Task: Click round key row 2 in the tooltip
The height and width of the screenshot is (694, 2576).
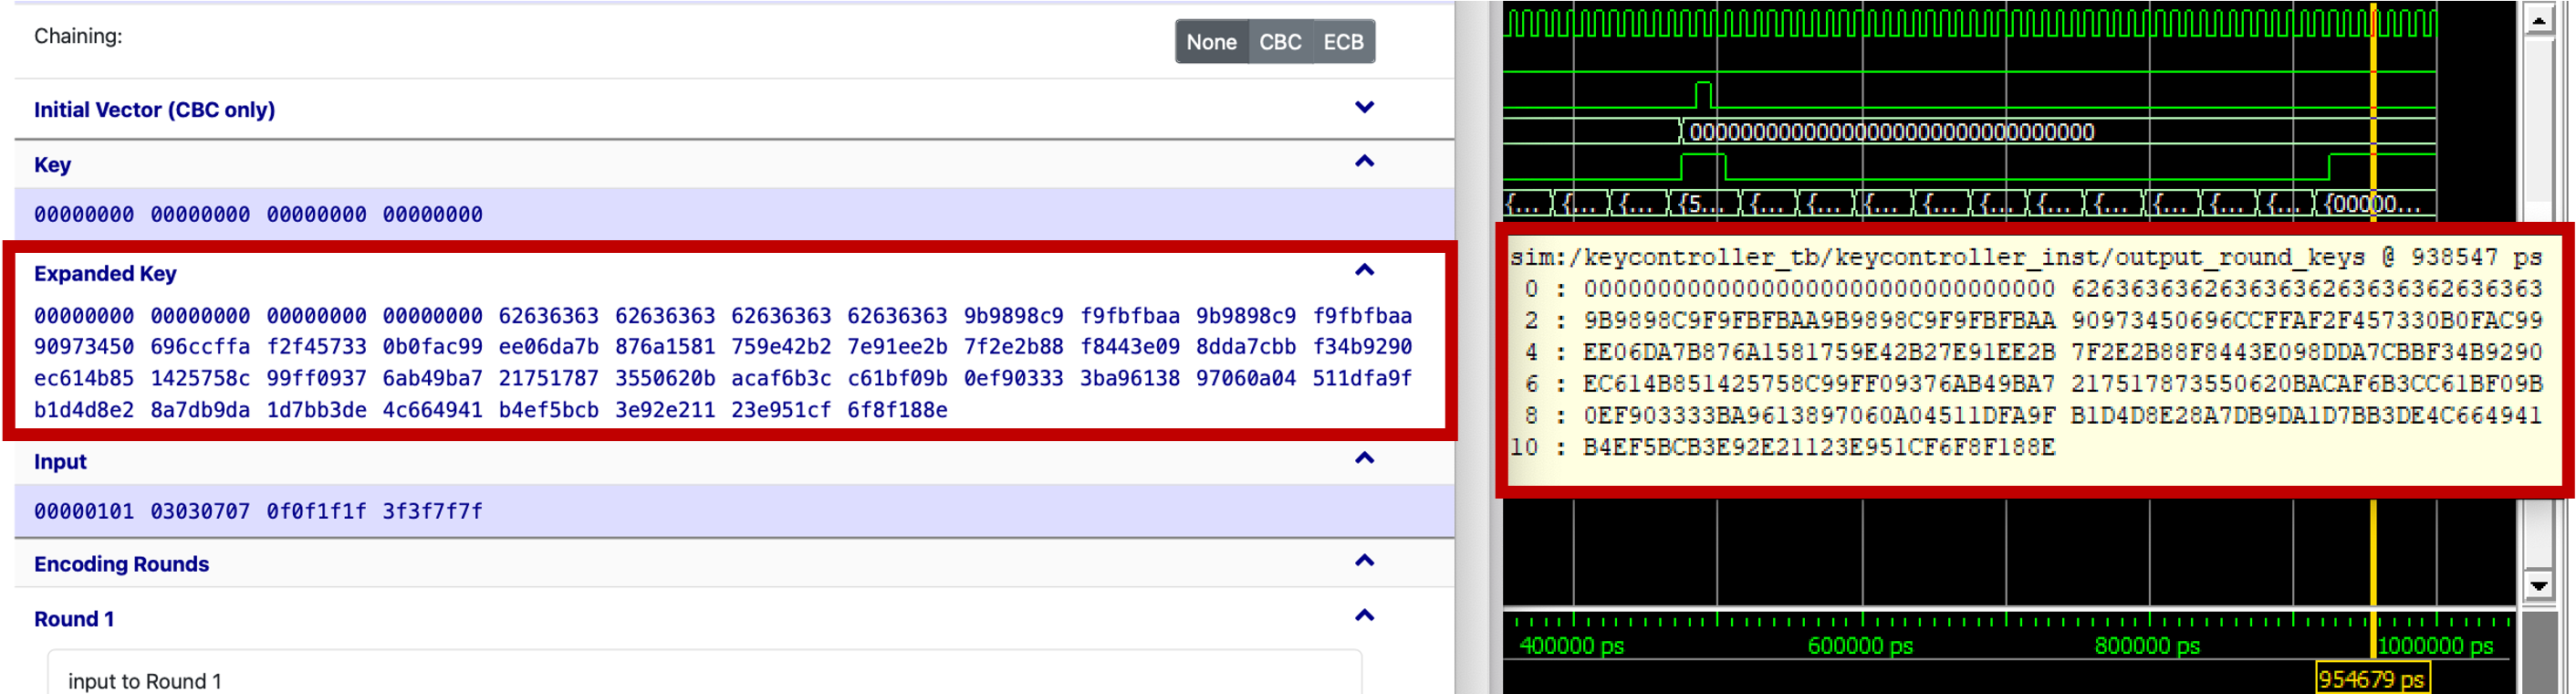Action: click(2033, 321)
